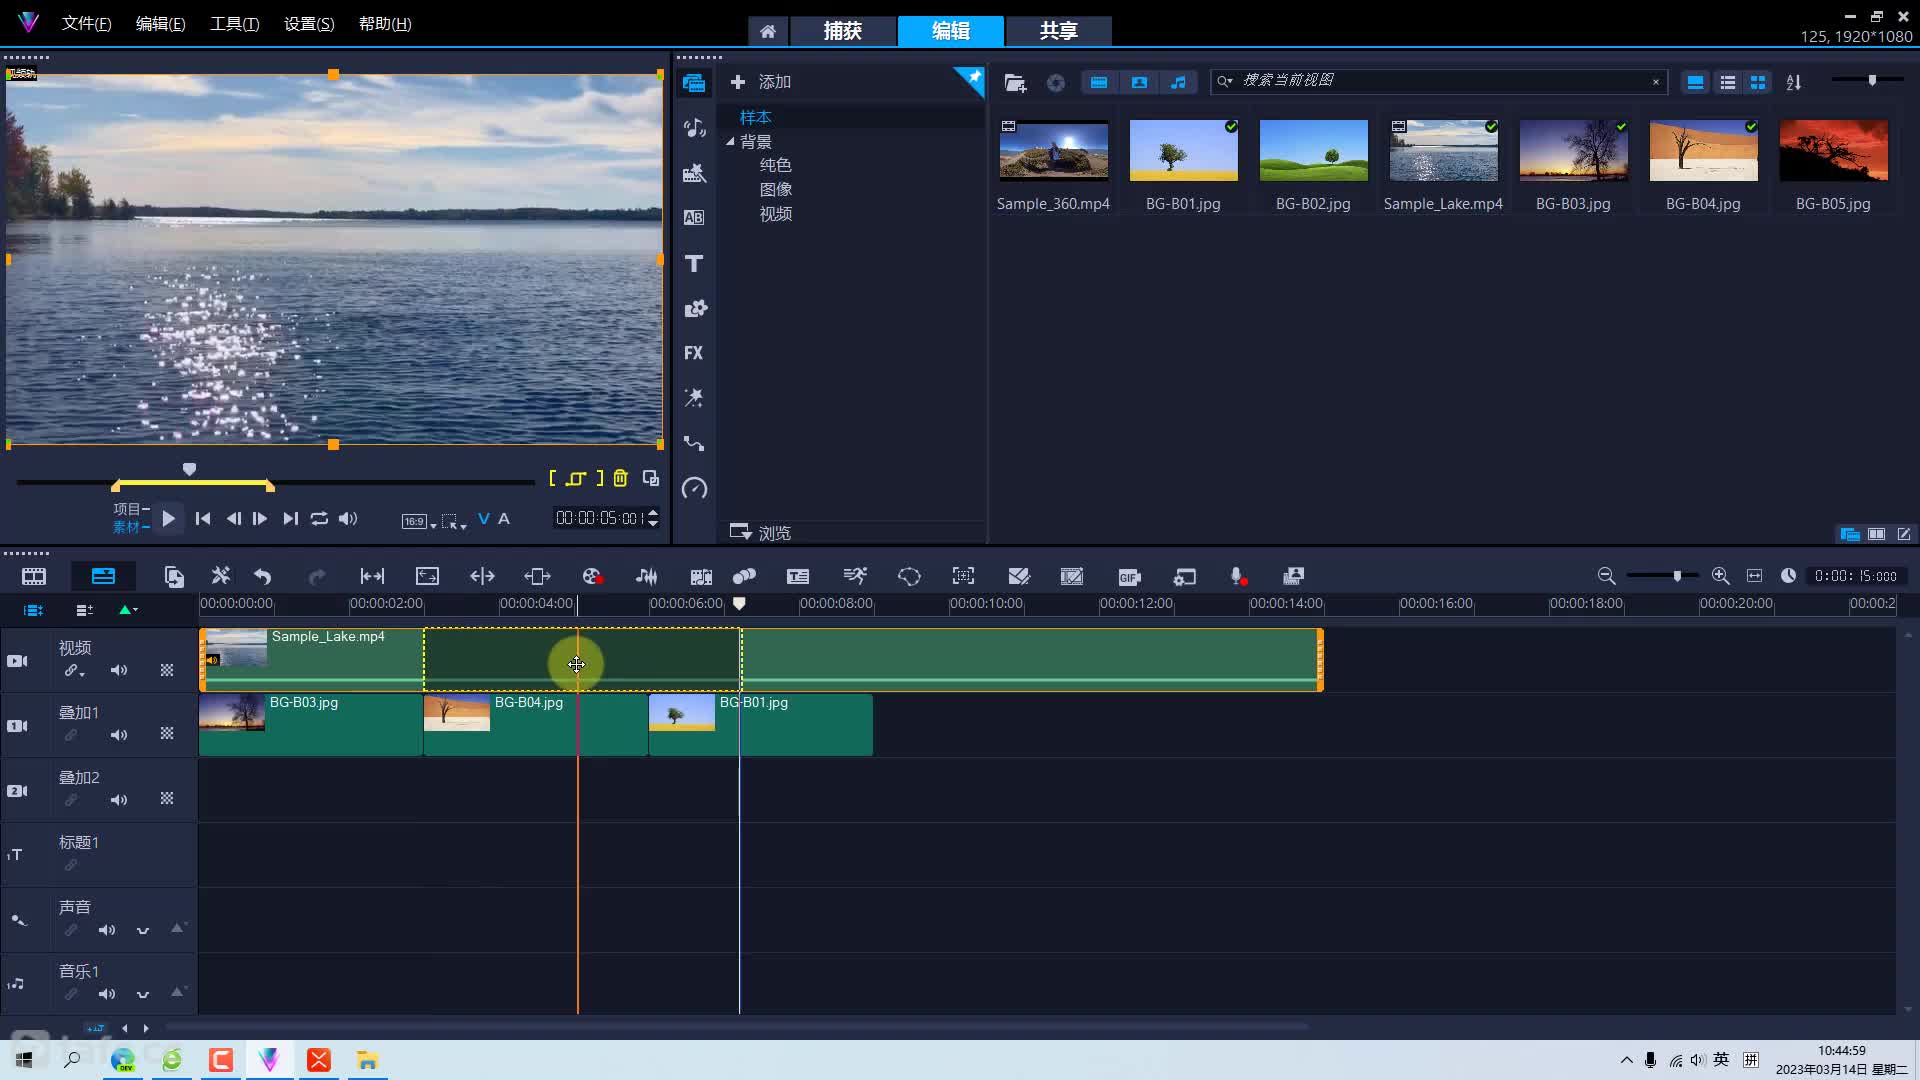Open the Media library panel icon
The height and width of the screenshot is (1080, 1920).
694,83
